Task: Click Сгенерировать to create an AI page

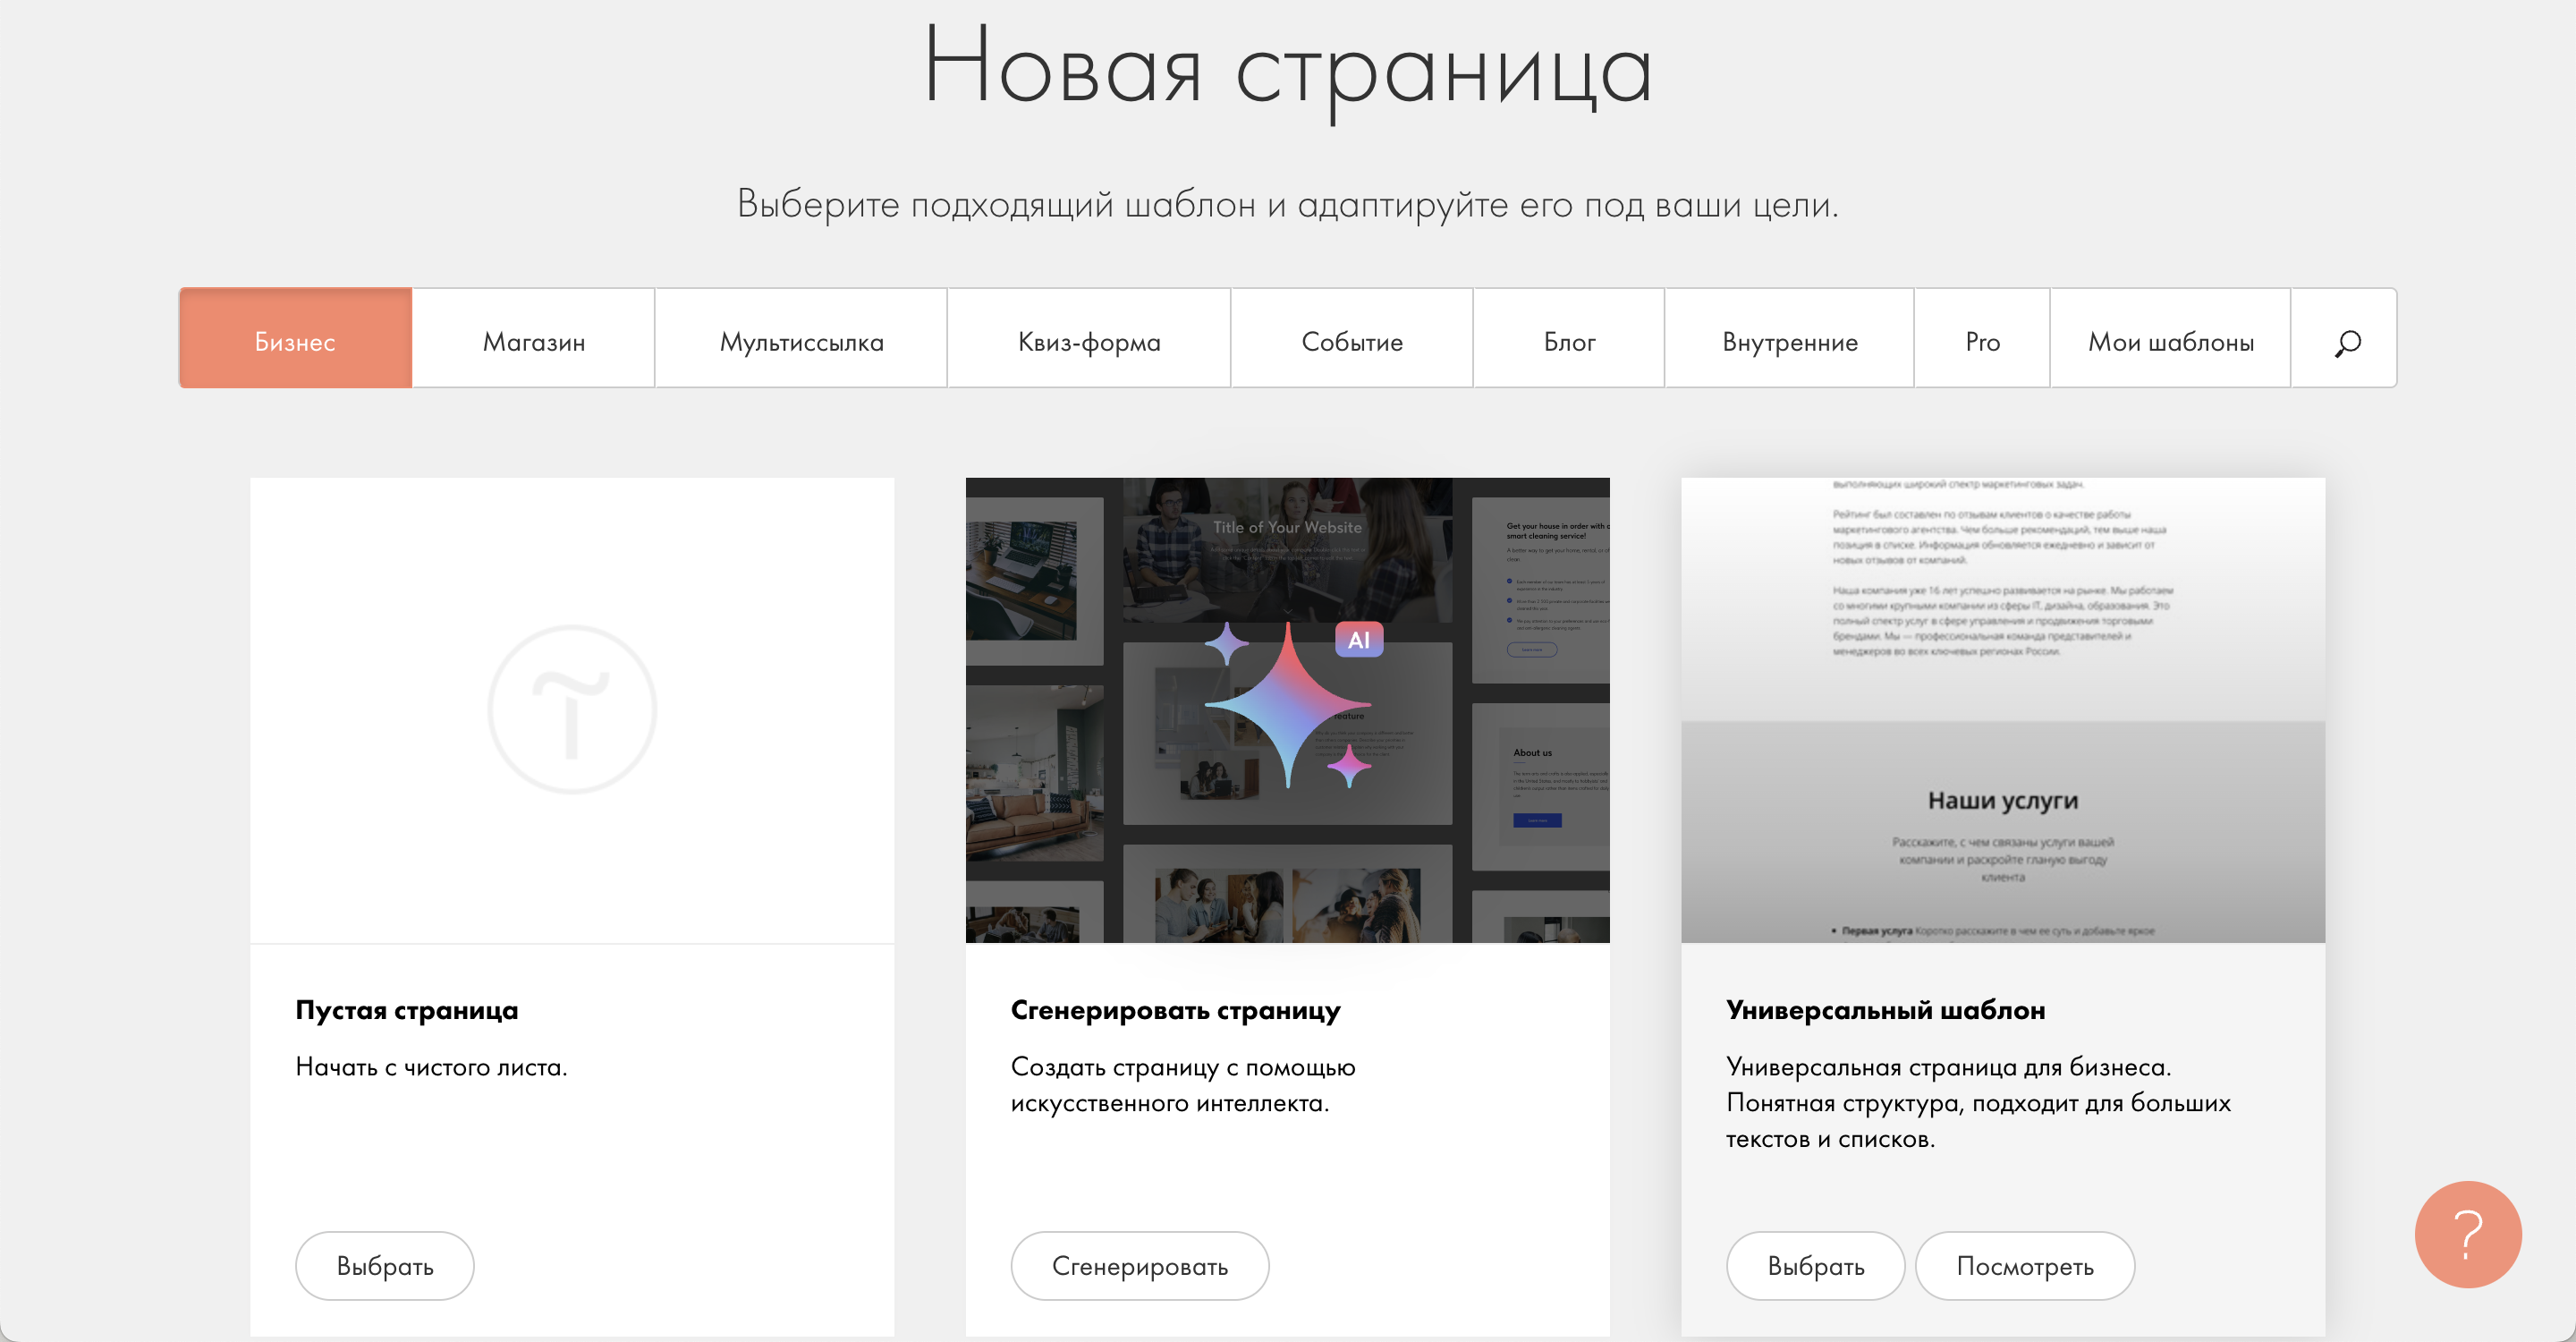Action: [x=1140, y=1265]
